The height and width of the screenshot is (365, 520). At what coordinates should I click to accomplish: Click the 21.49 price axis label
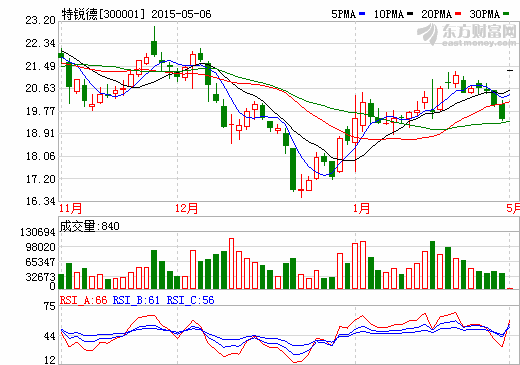40,66
